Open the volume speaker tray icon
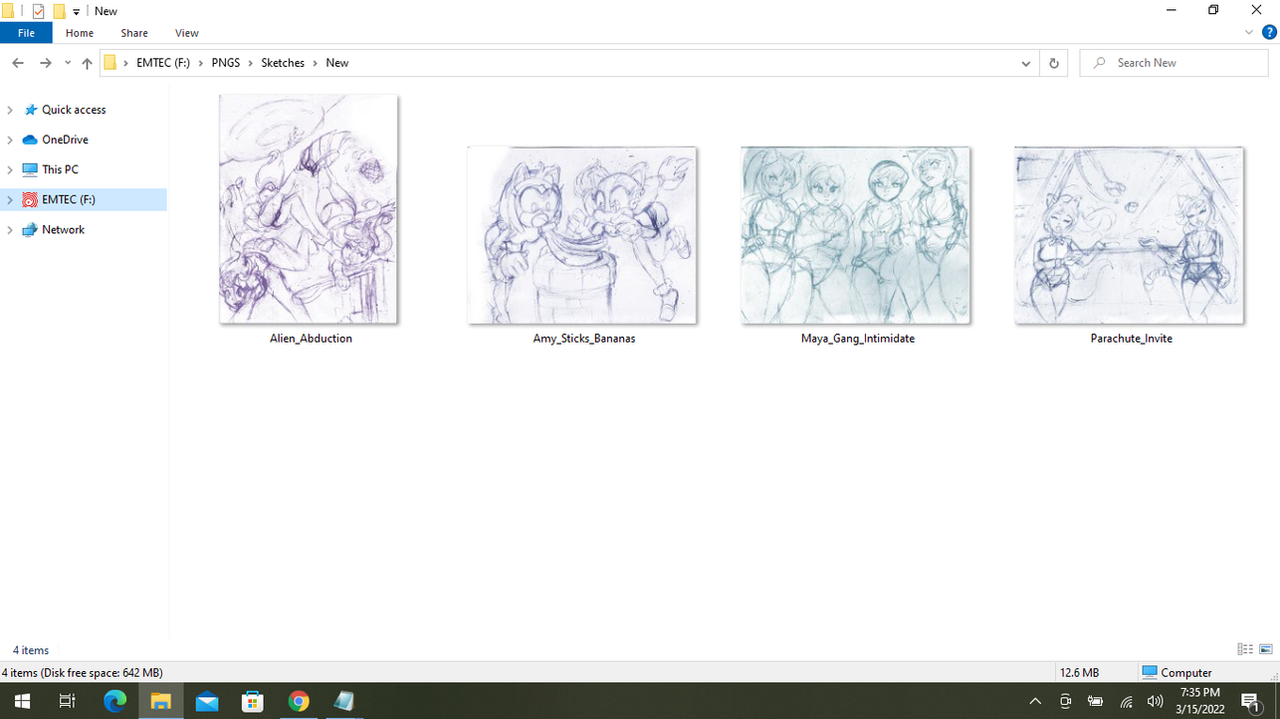This screenshot has width=1280, height=719. [1156, 701]
